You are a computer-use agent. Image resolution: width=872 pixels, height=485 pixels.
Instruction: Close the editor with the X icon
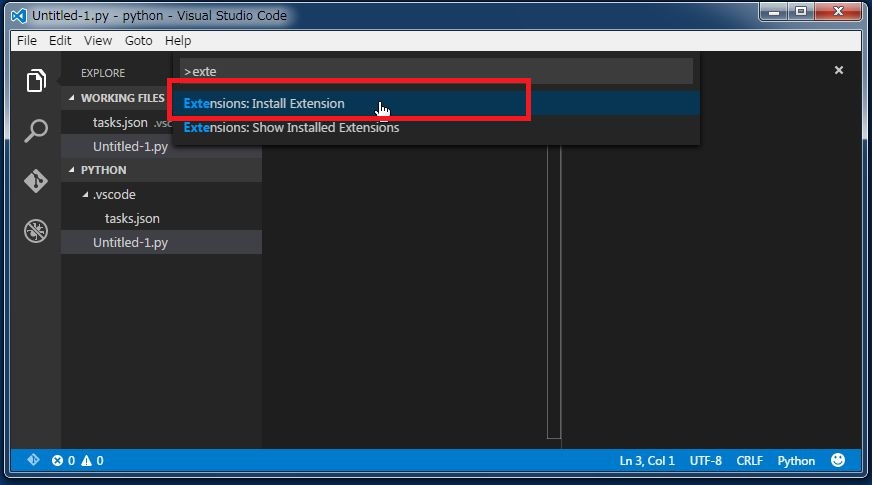tap(839, 70)
